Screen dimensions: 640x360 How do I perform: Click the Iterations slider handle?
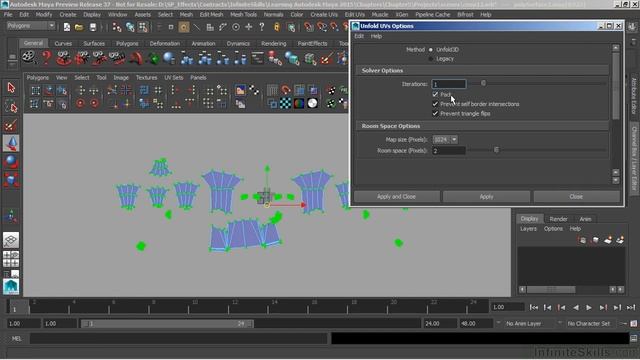(483, 83)
